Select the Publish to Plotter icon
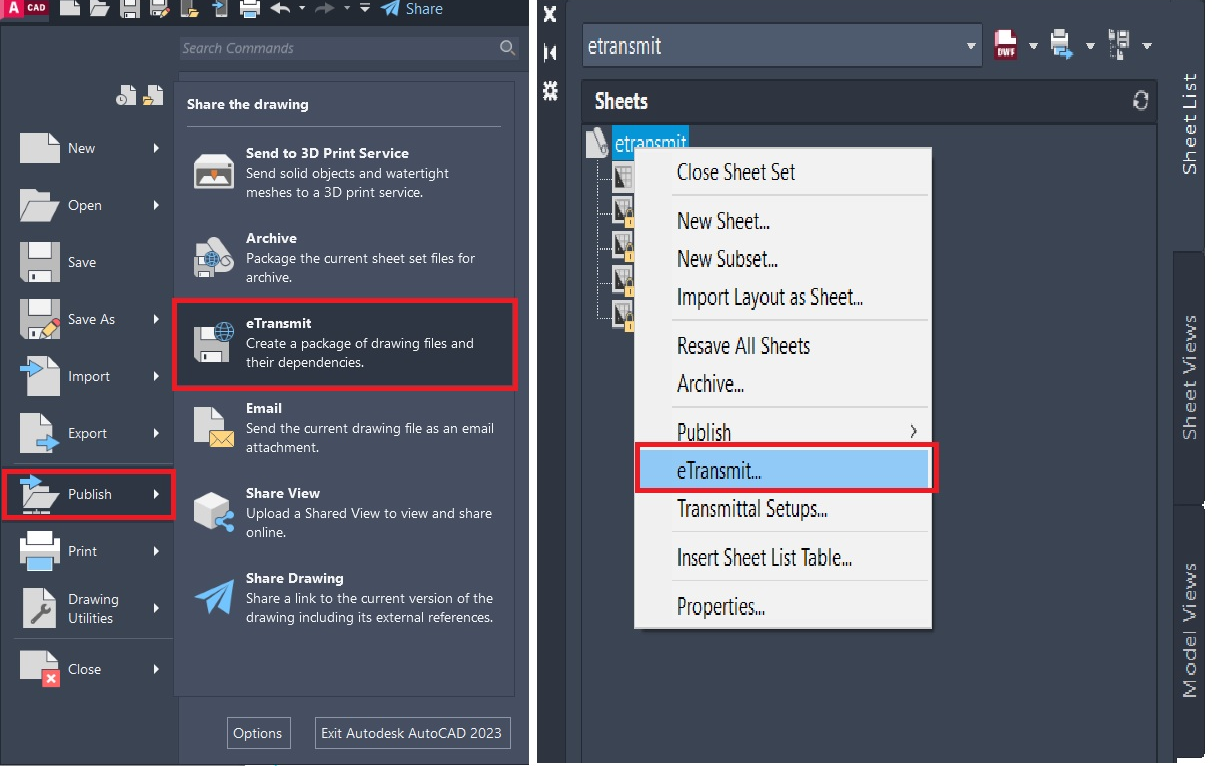1217x766 pixels. (1060, 44)
